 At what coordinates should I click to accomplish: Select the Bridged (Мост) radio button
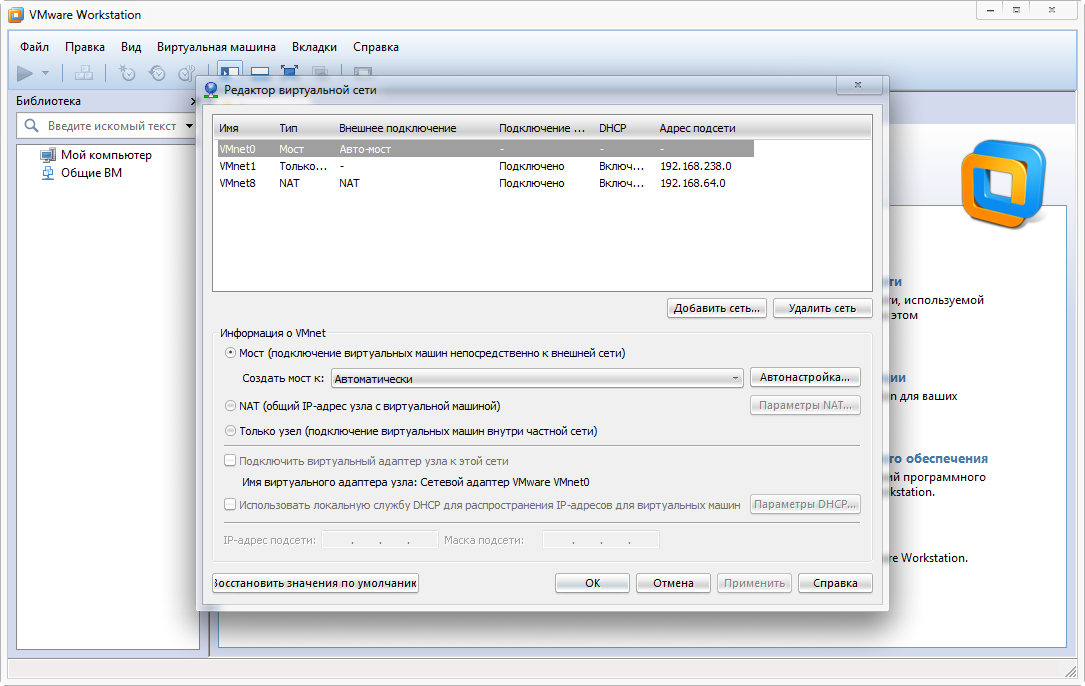pyautogui.click(x=231, y=353)
